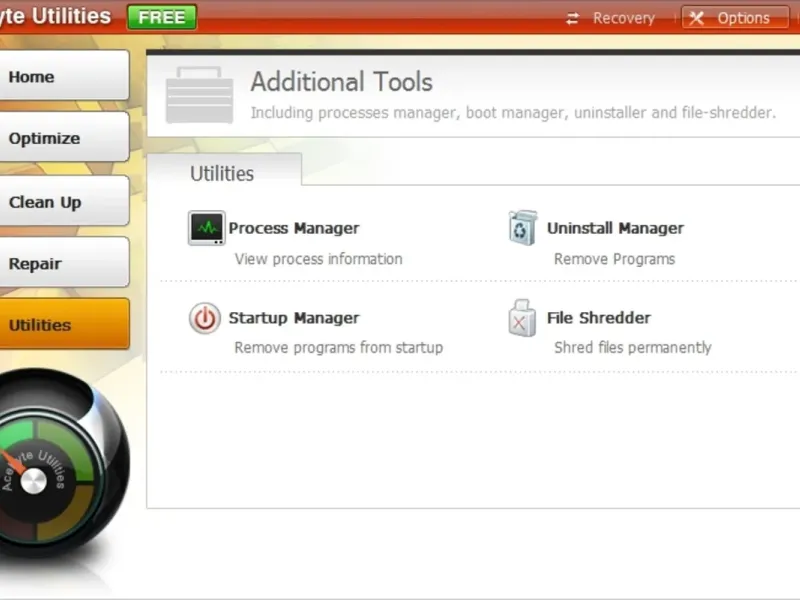Switch to the Clean Up section
This screenshot has width=800, height=600.
64,201
